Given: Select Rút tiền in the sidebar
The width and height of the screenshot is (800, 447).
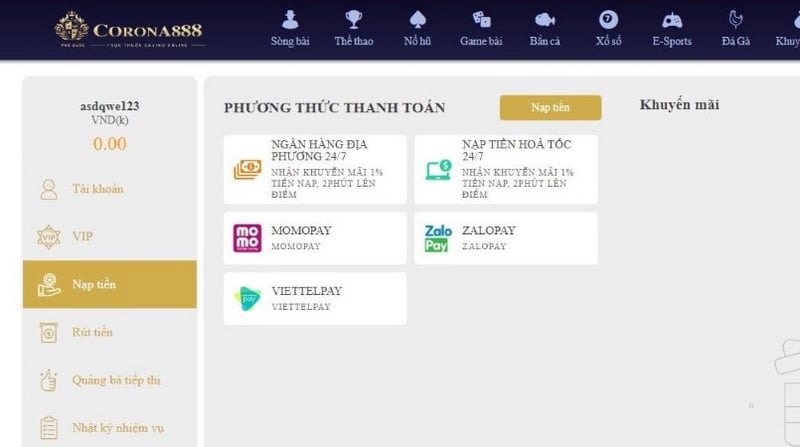Looking at the screenshot, I should point(92,332).
